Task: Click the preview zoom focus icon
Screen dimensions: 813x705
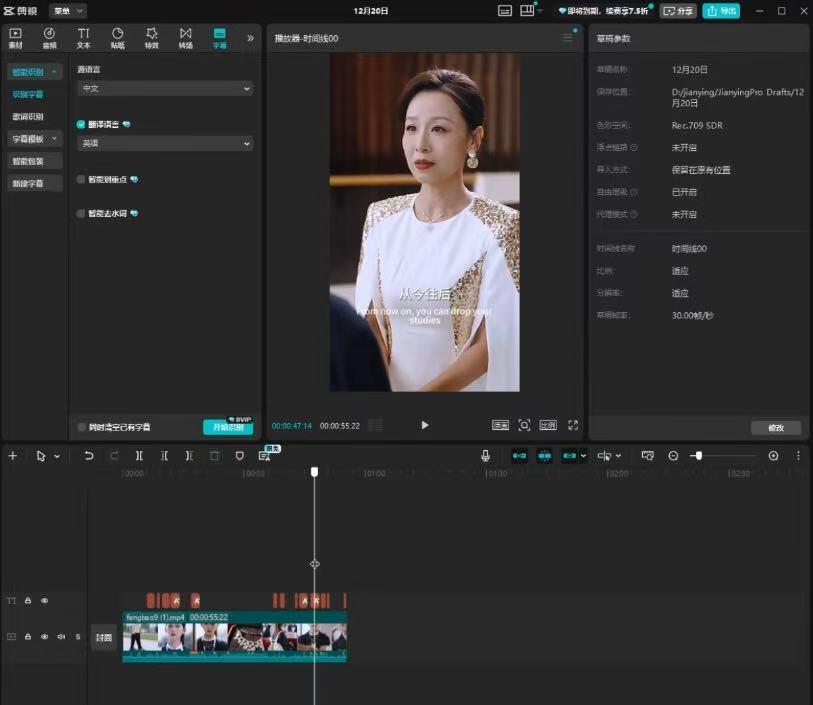Action: tap(524, 426)
